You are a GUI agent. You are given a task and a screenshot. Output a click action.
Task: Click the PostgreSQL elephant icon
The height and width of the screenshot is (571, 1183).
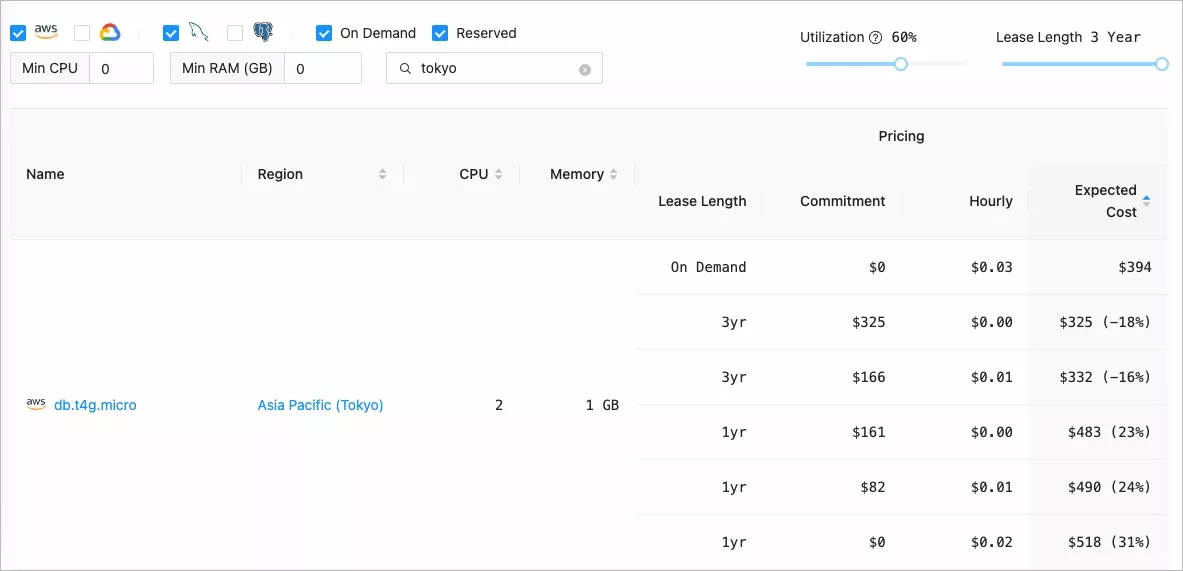(x=263, y=33)
